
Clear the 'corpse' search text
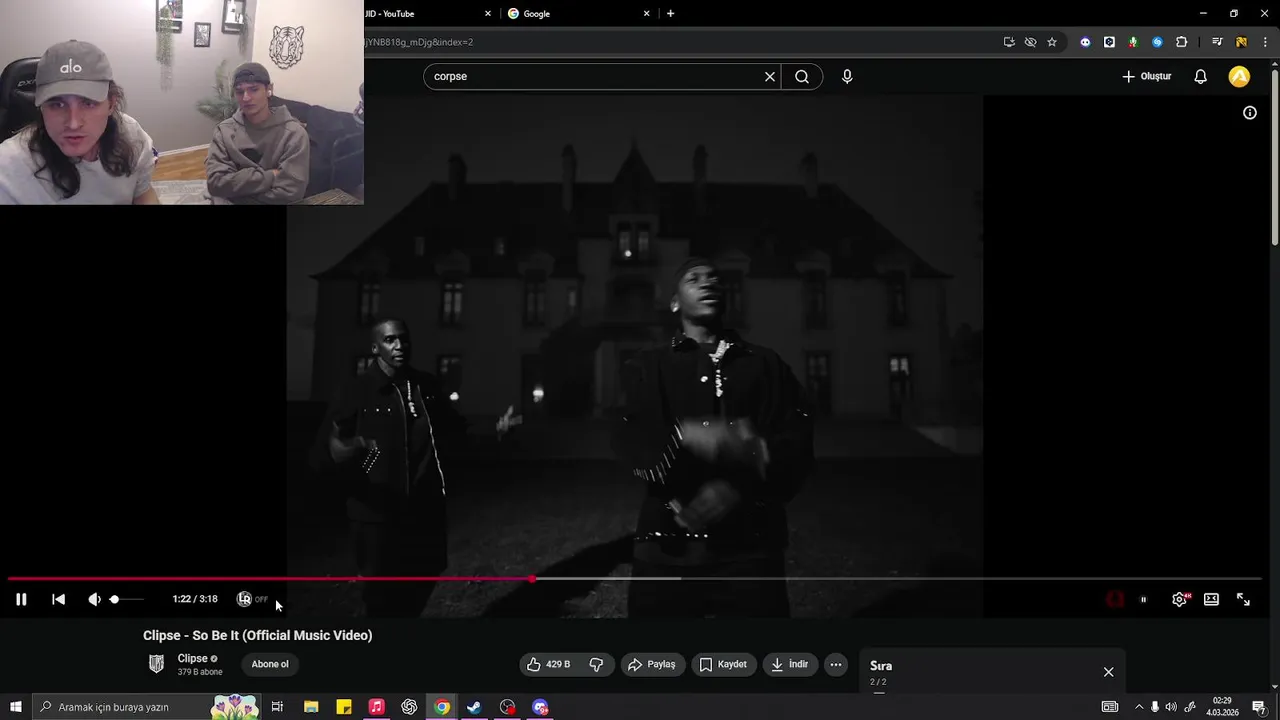click(770, 76)
